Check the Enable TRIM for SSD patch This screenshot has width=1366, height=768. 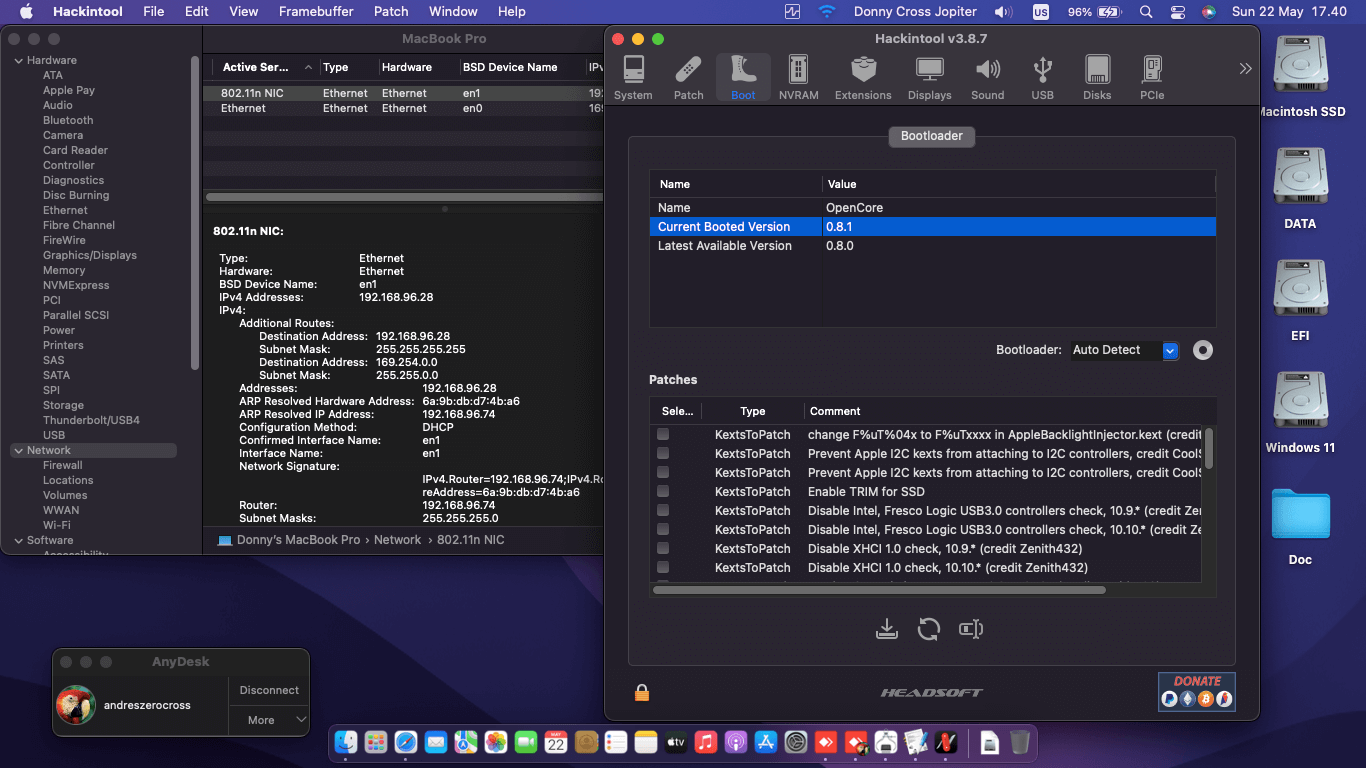(663, 492)
